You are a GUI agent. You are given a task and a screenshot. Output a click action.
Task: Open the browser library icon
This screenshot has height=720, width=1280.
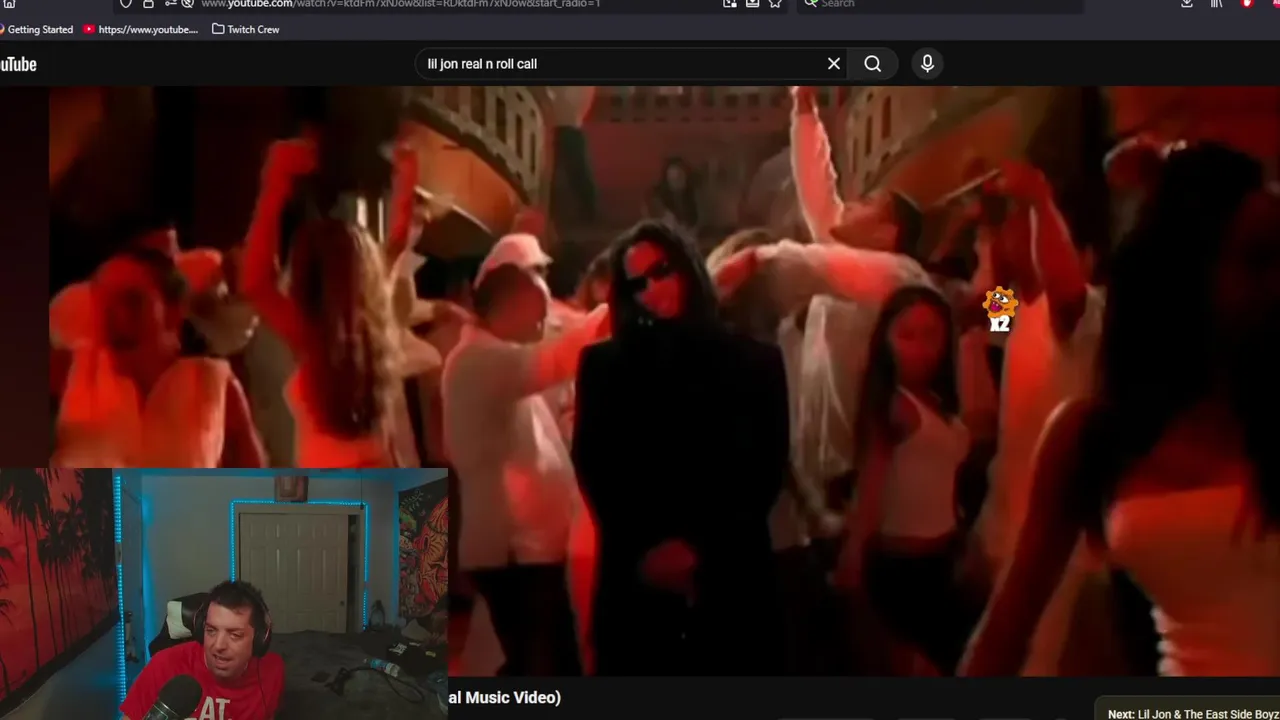tap(1217, 4)
